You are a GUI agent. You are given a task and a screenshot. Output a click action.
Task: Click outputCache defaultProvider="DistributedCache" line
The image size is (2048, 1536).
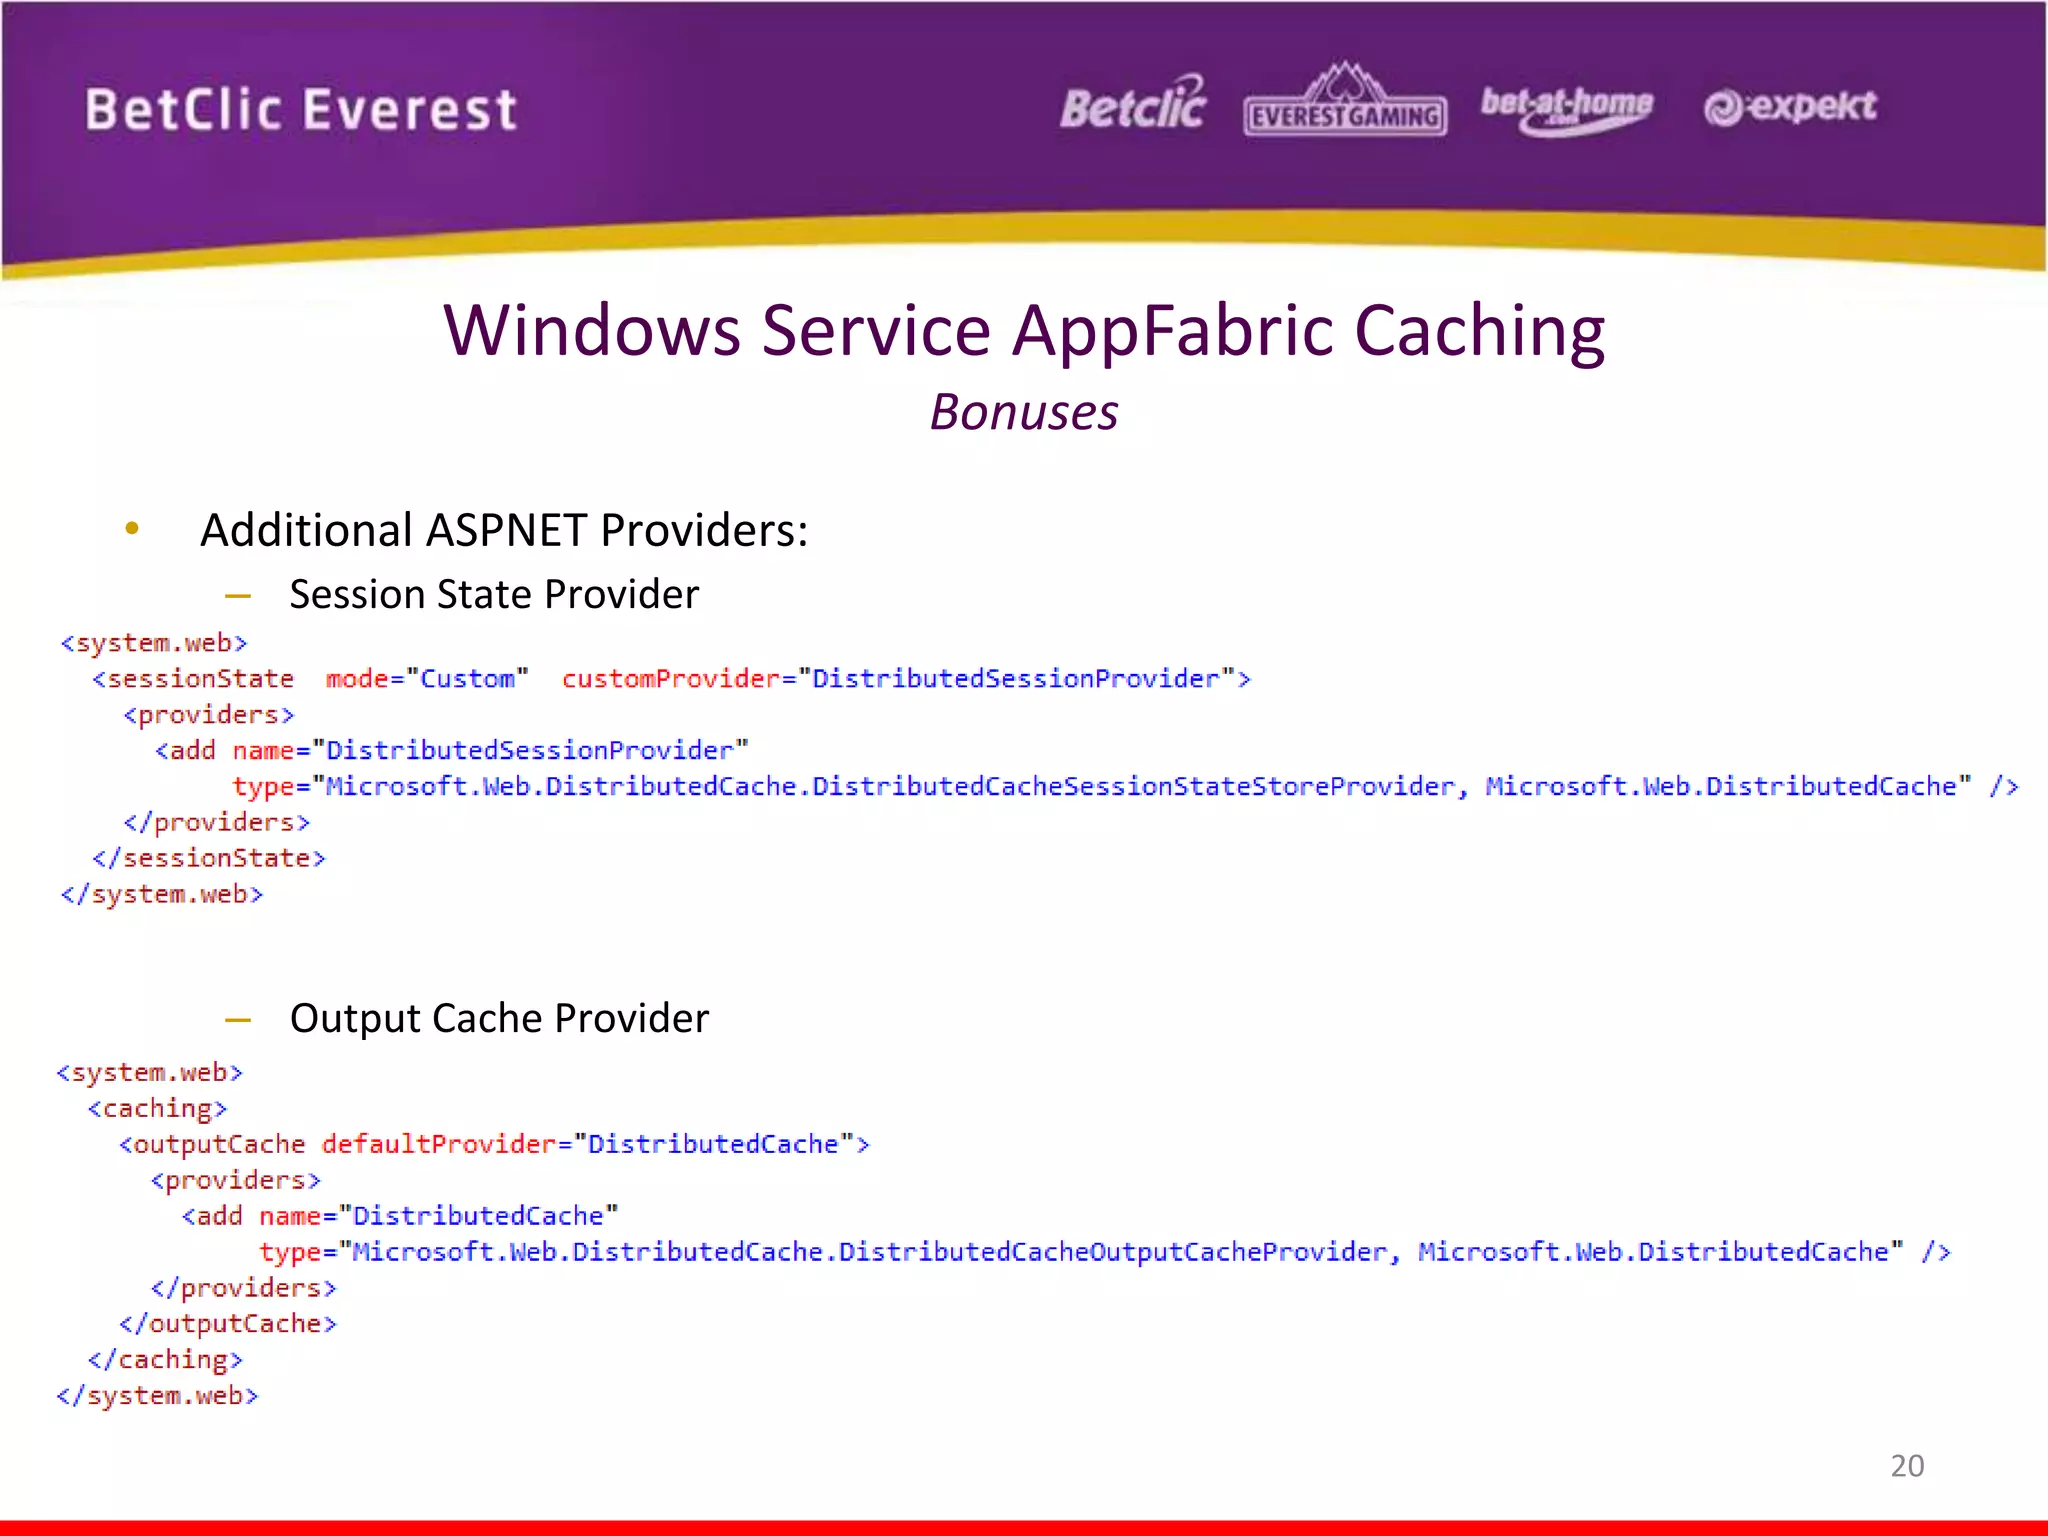(494, 1144)
